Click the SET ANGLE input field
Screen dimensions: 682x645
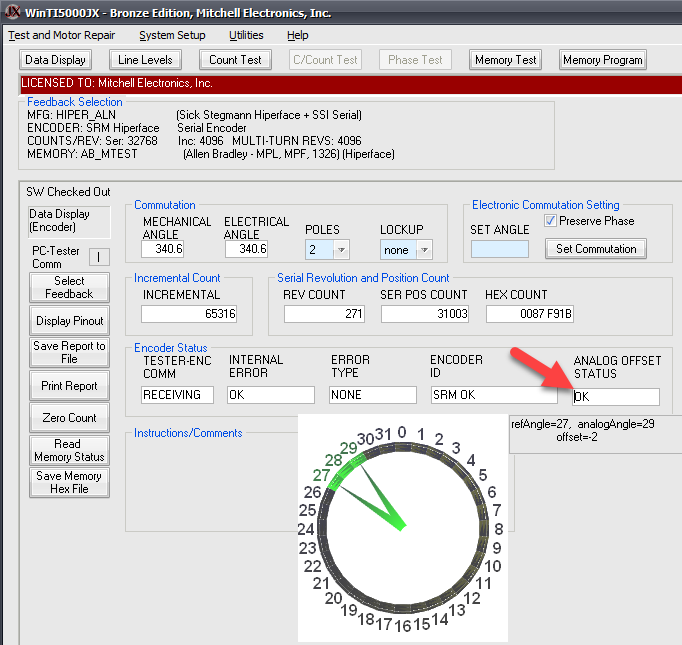(500, 249)
